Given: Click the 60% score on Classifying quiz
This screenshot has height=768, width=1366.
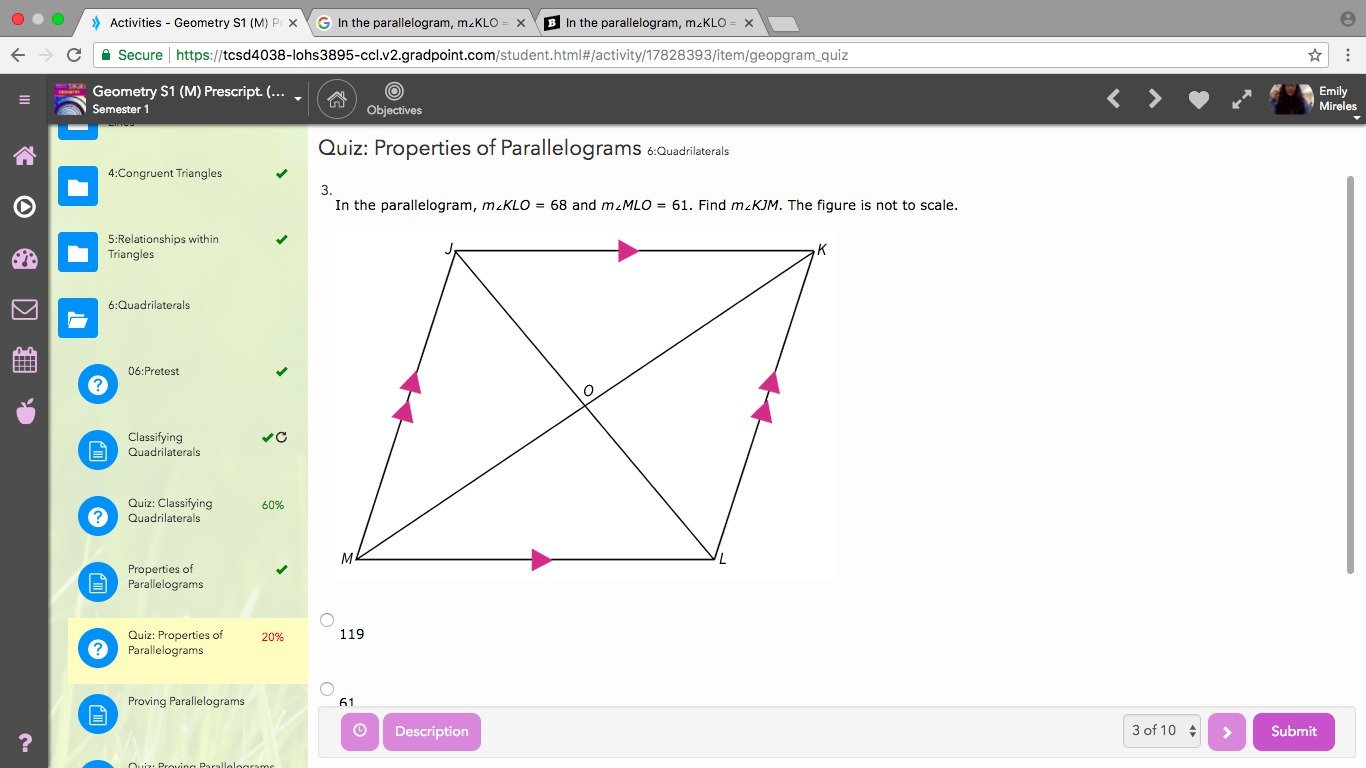Looking at the screenshot, I should click(273, 505).
